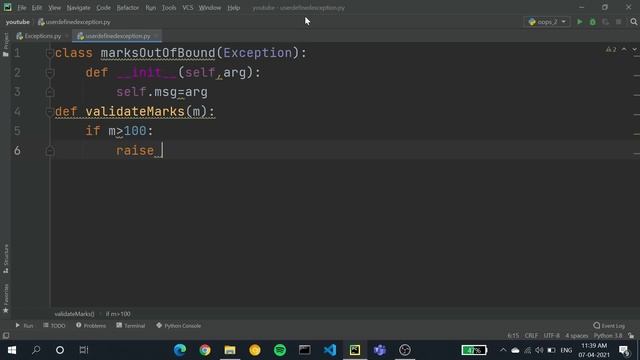The image size is (640, 360).
Task: Close the userdefinedexception.py tab
Action: (x=156, y=36)
